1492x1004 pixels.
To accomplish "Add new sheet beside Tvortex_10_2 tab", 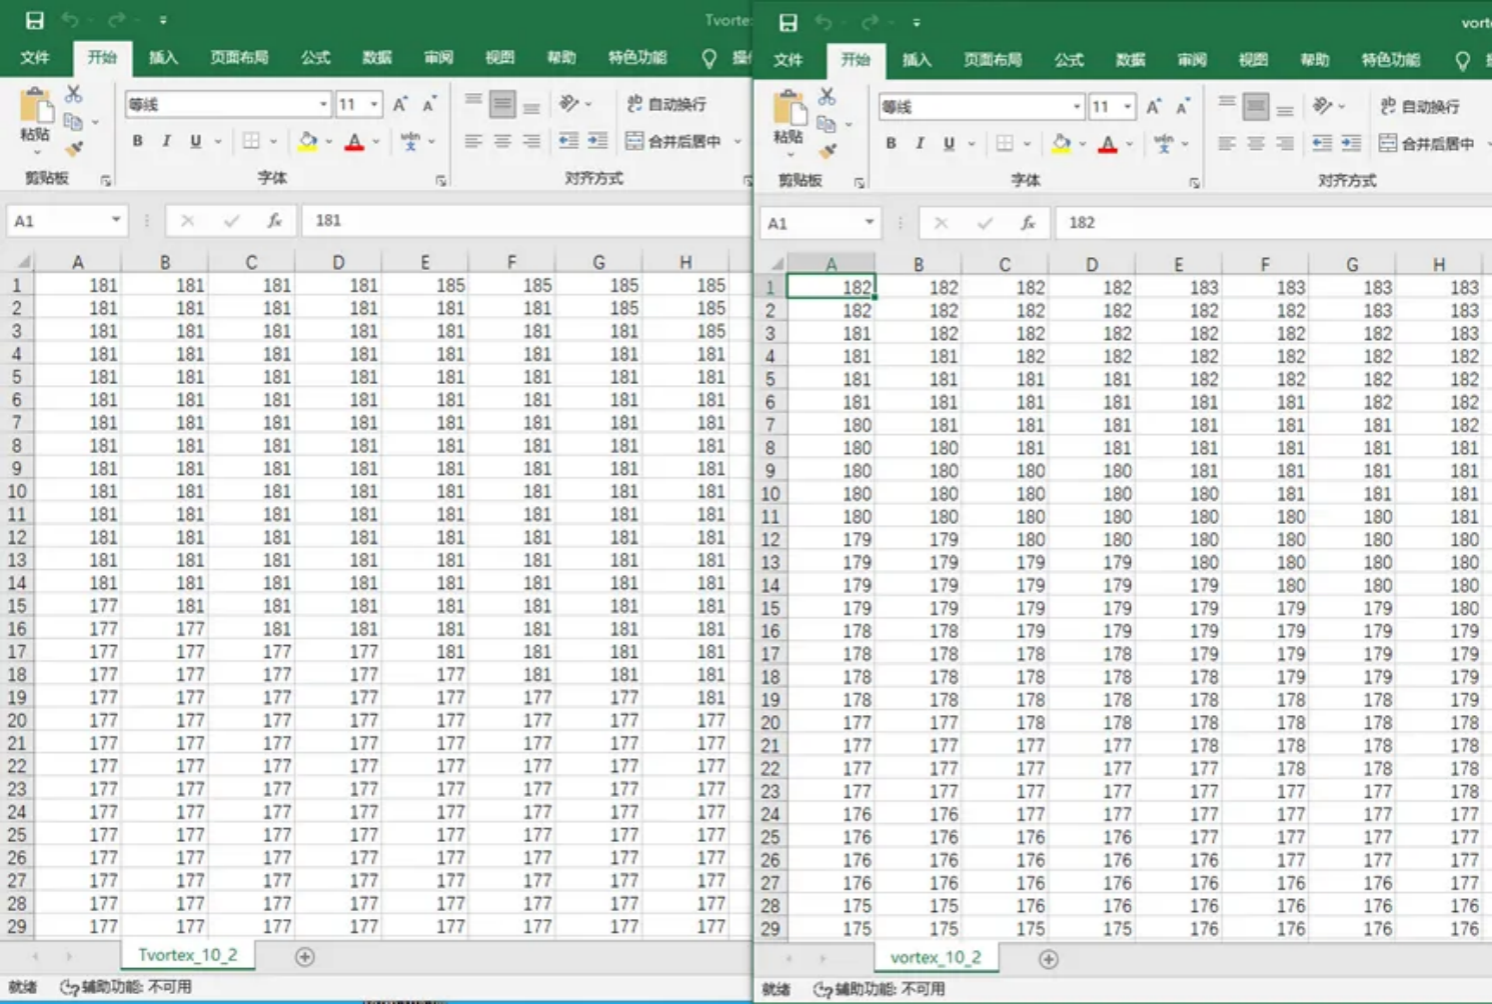I will 305,957.
